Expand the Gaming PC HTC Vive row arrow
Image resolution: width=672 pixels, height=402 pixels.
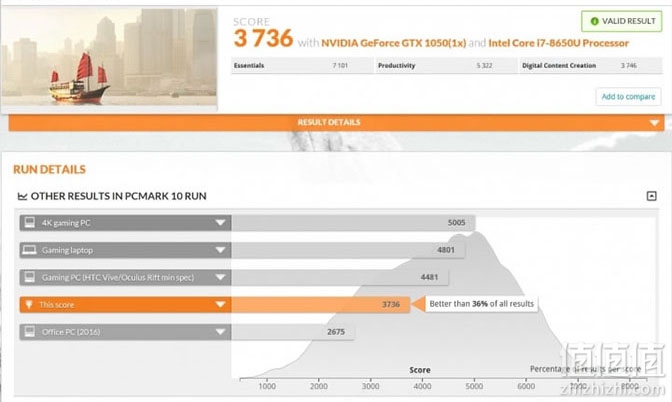(220, 278)
